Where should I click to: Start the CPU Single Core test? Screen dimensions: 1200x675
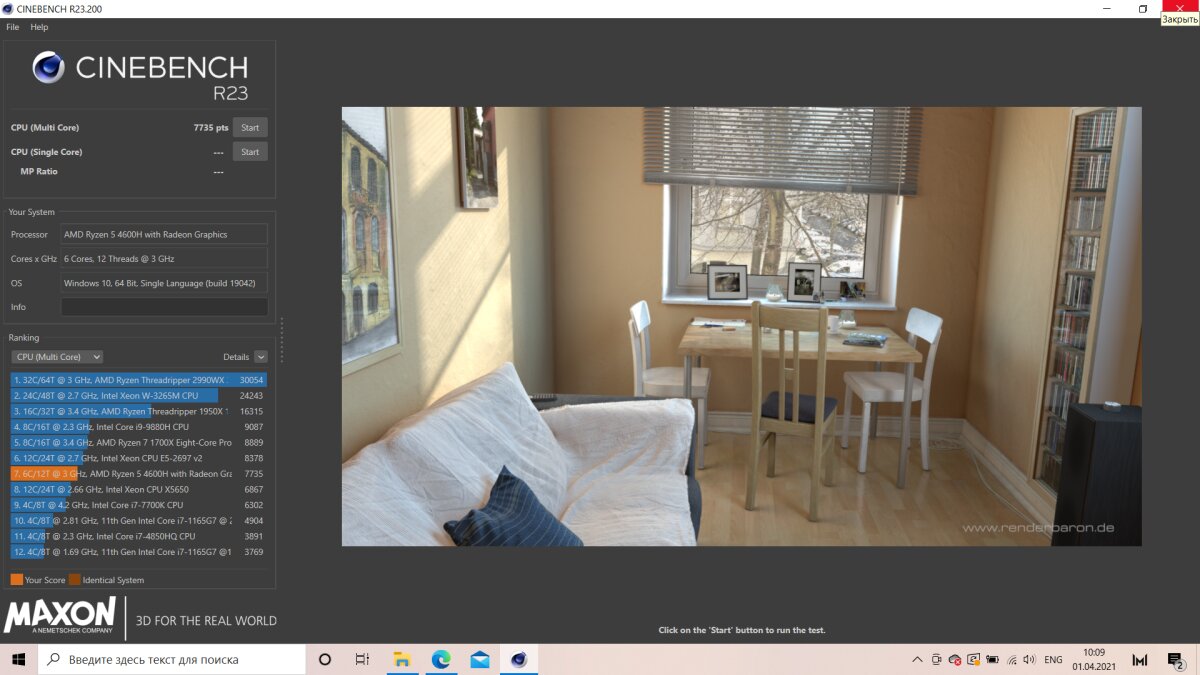[250, 152]
